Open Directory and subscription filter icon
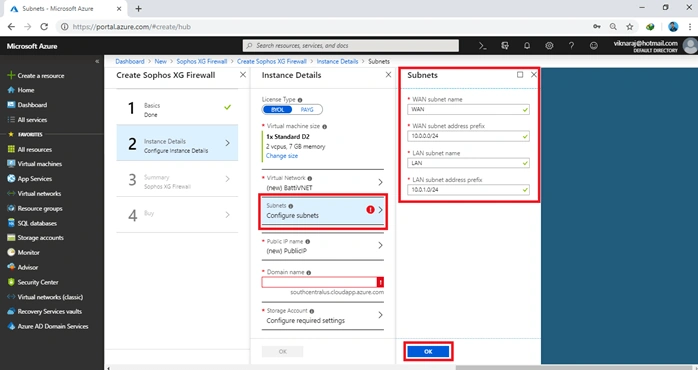Image resolution: width=698 pixels, height=370 pixels. click(505, 45)
